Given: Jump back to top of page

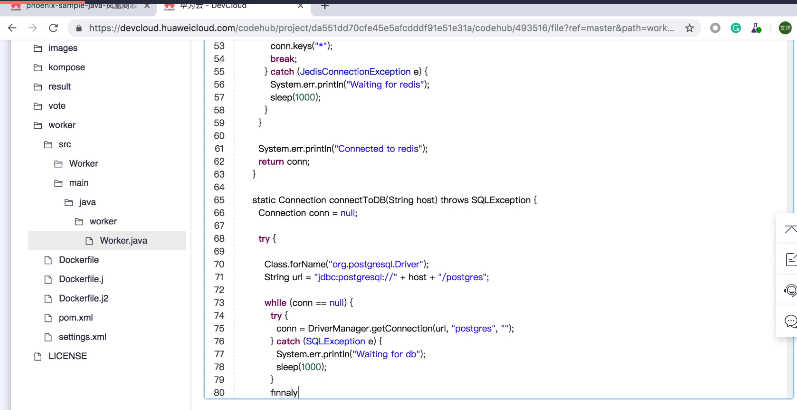Looking at the screenshot, I should pyautogui.click(x=790, y=229).
